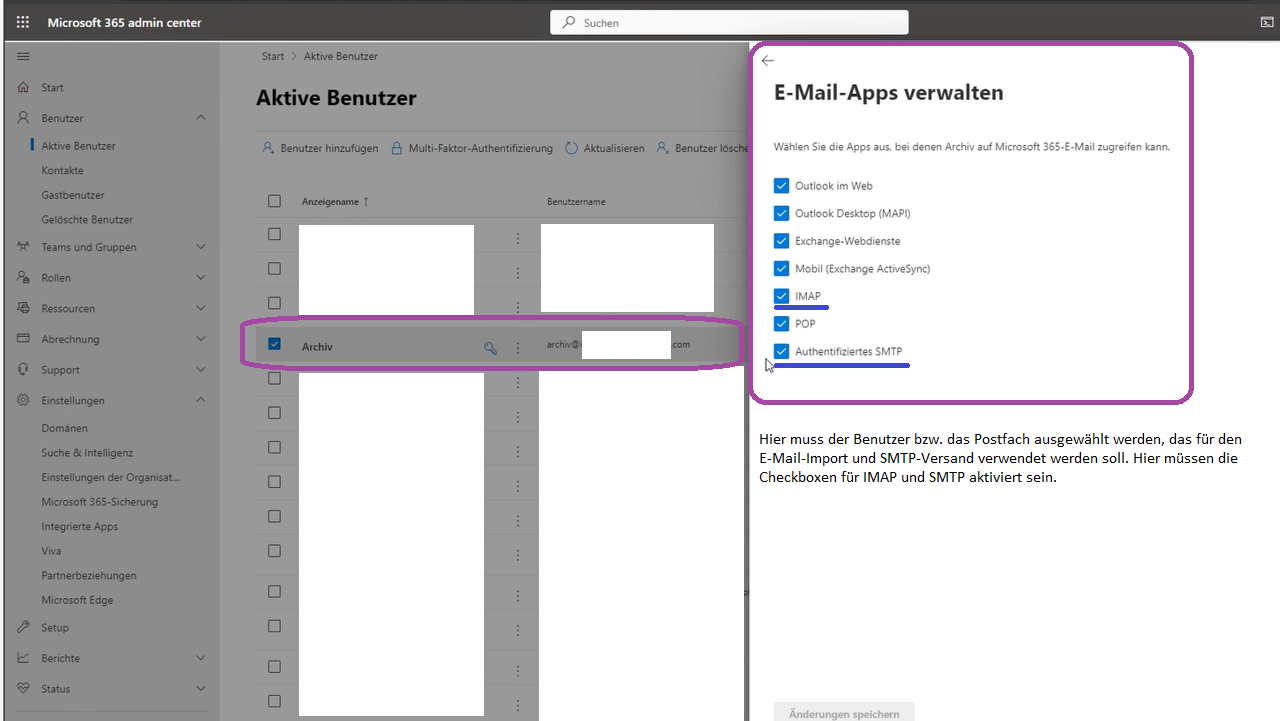Click the Aktive Benutzer breadcrumb link

pyautogui.click(x=341, y=57)
